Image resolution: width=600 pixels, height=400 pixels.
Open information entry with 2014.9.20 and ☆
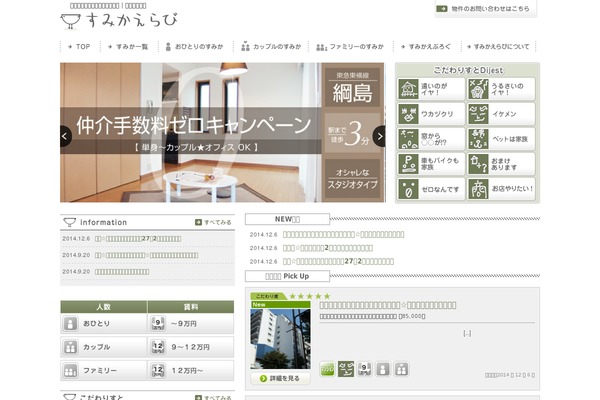click(x=147, y=255)
